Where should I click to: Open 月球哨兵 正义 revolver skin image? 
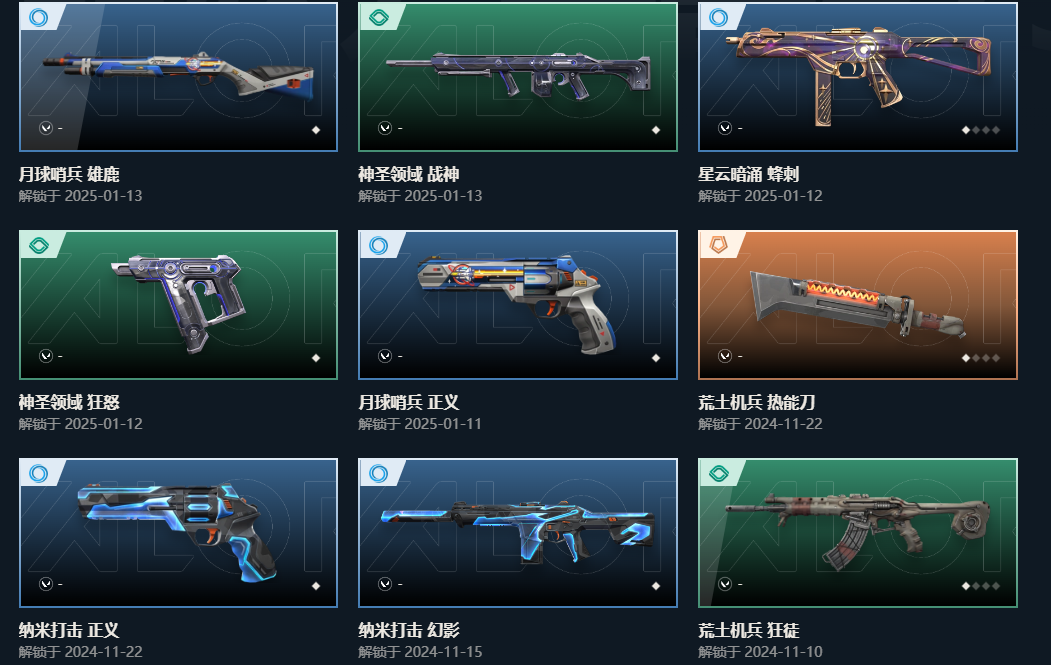click(x=518, y=305)
